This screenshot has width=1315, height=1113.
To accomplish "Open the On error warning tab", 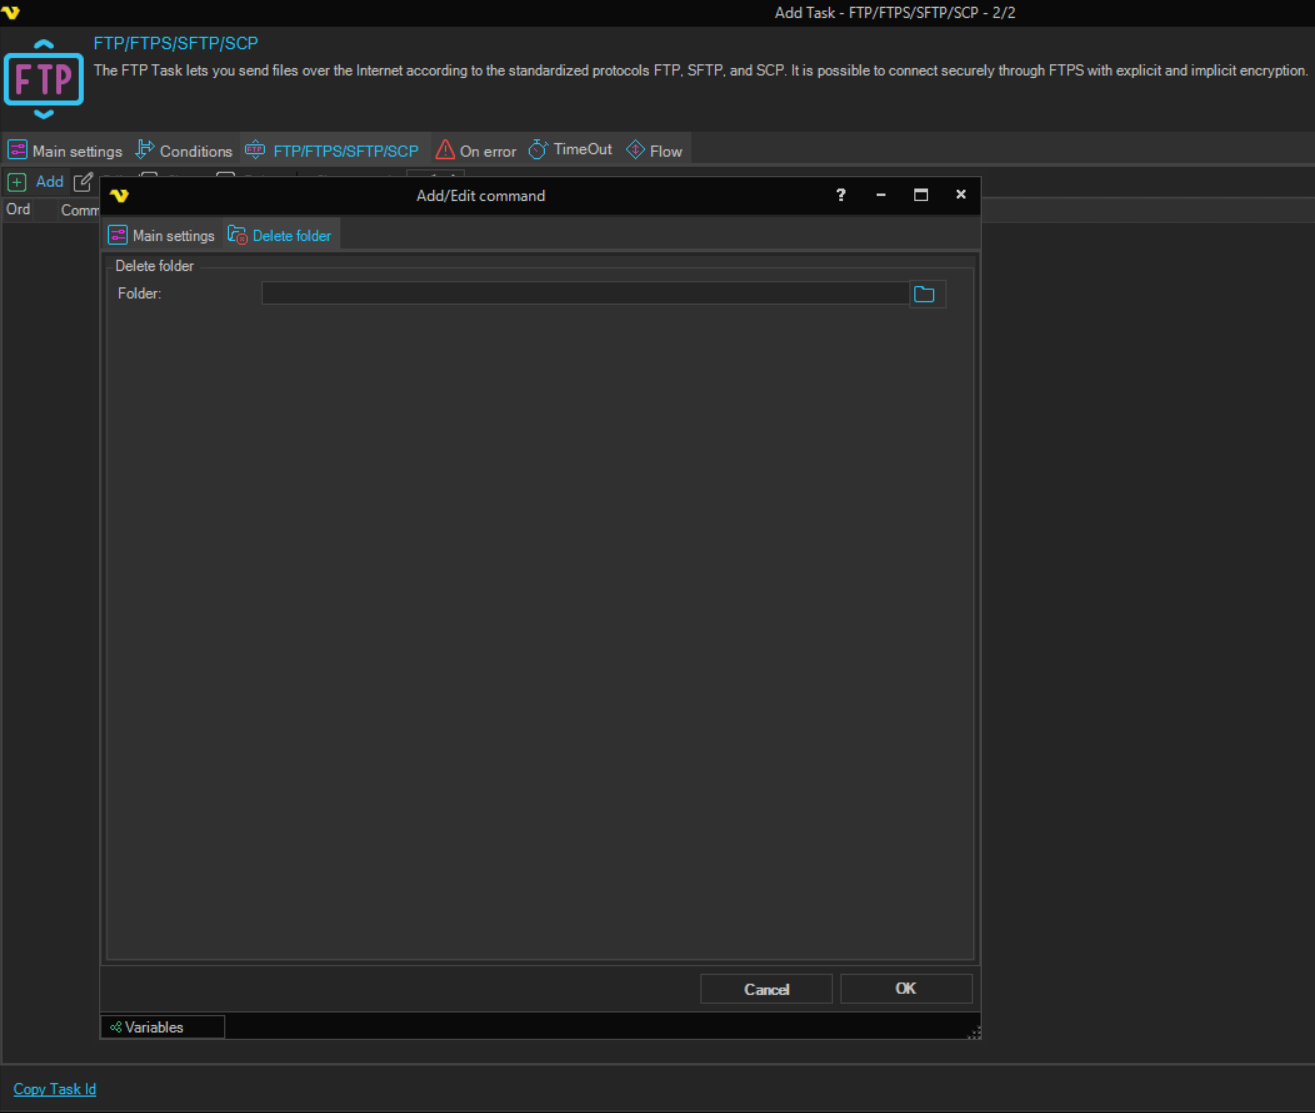I will [x=476, y=151].
